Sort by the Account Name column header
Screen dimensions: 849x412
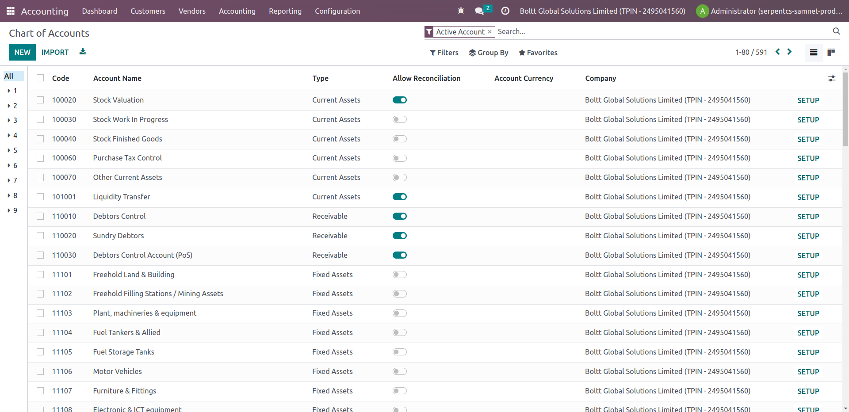tap(117, 79)
